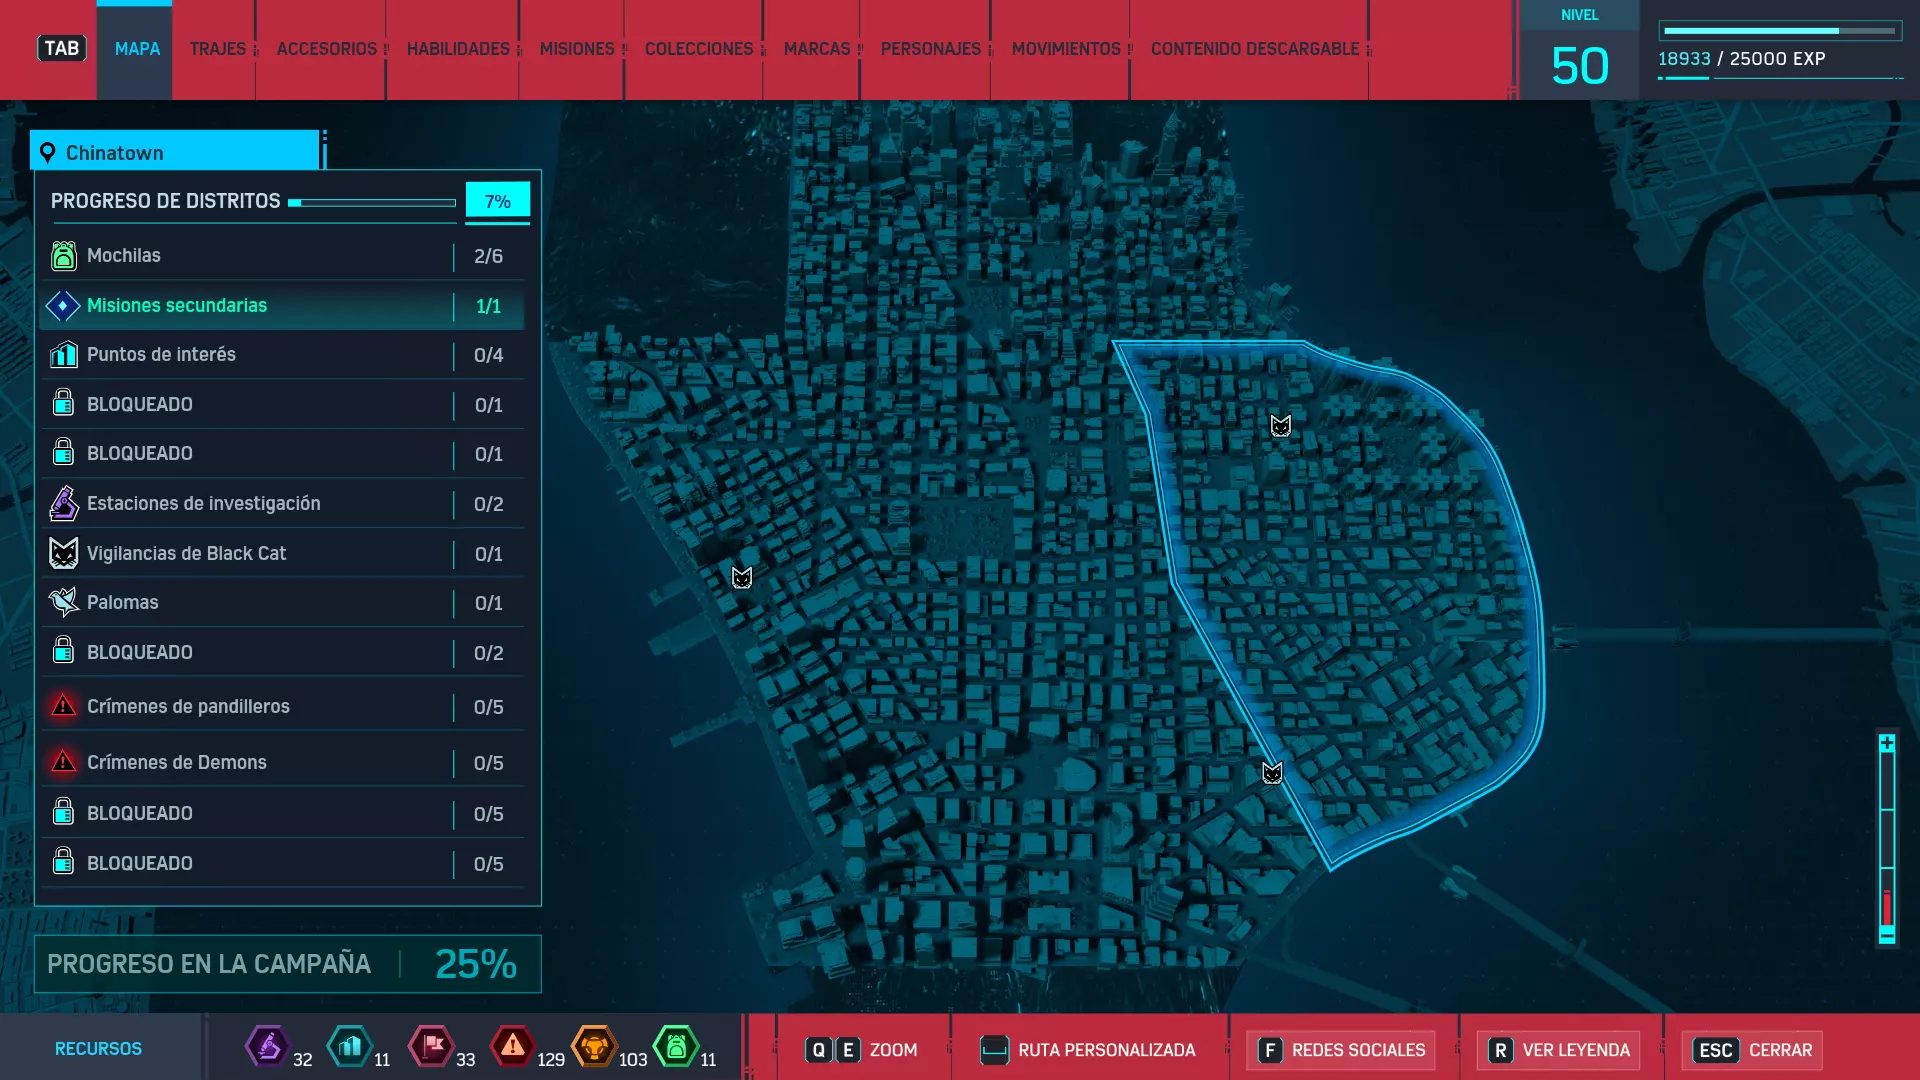Click the Black Cat marker on Chinatown's southwest border
This screenshot has height=1080, width=1920.
tap(1272, 773)
